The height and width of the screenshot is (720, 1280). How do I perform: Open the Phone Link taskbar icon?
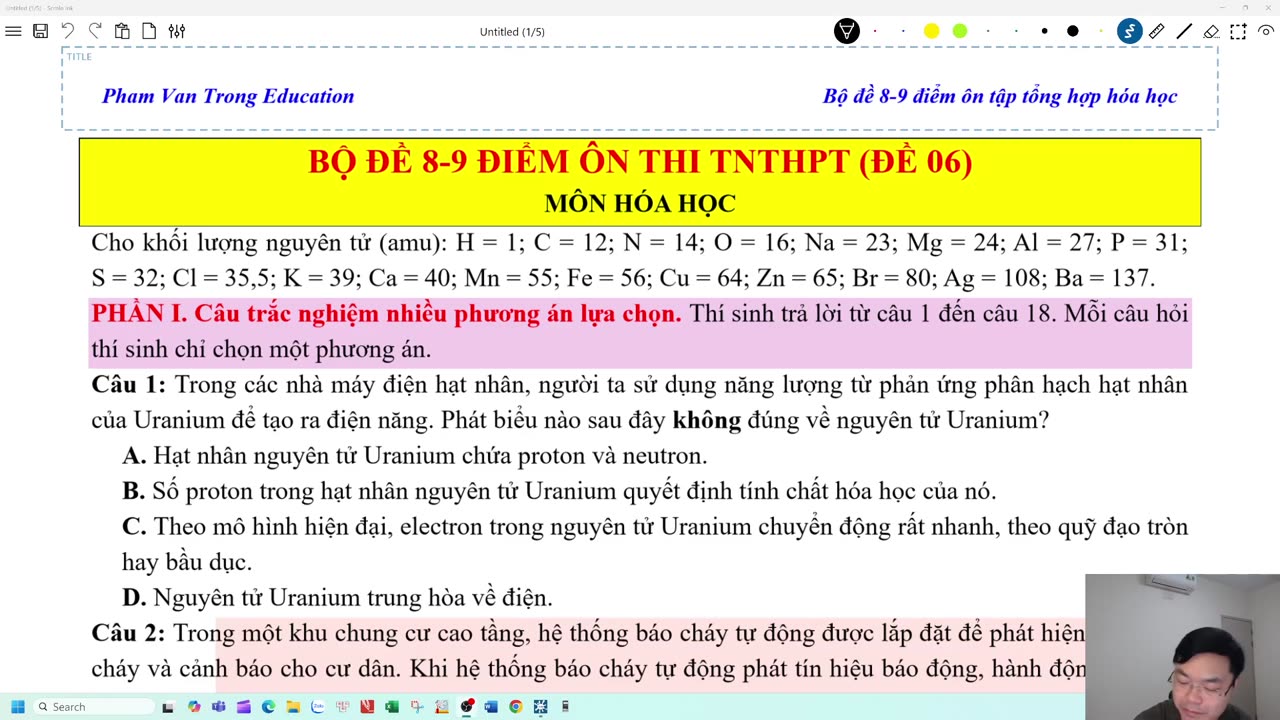(565, 707)
